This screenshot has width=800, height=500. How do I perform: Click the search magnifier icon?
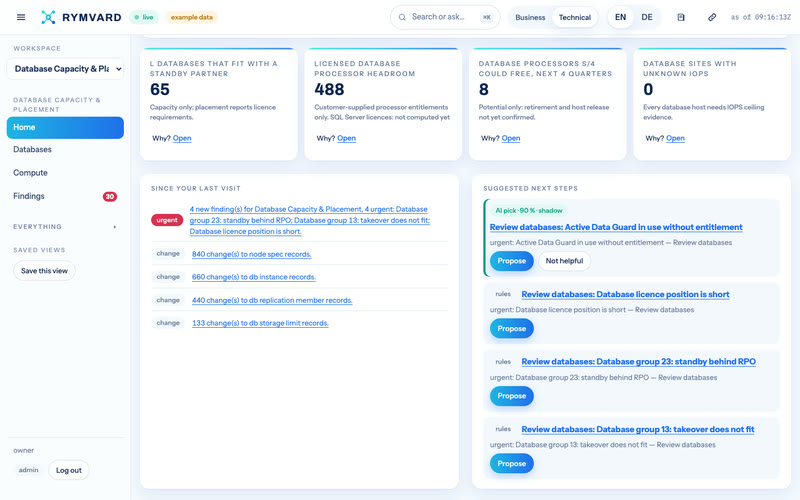(x=402, y=17)
